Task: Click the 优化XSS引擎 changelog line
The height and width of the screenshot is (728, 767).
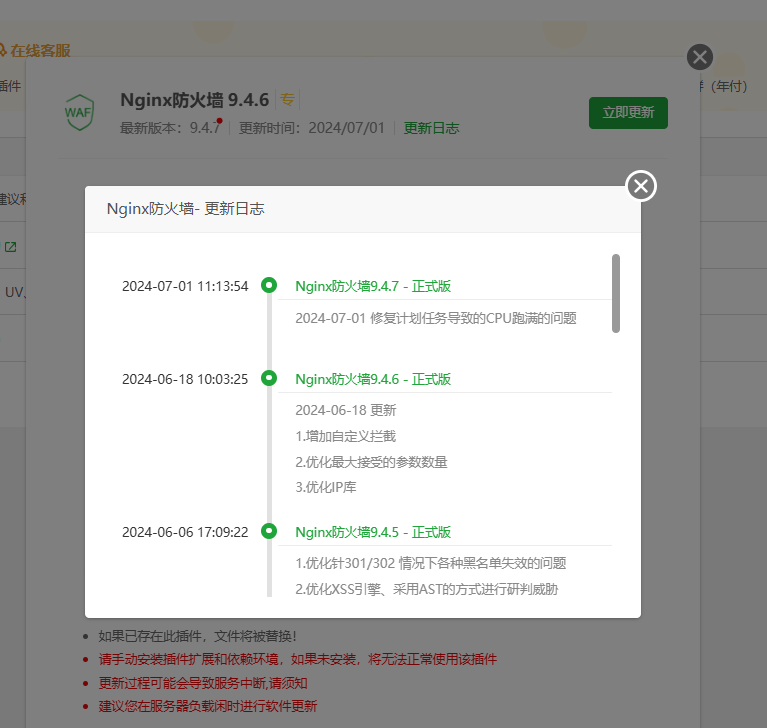Action: coord(427,589)
